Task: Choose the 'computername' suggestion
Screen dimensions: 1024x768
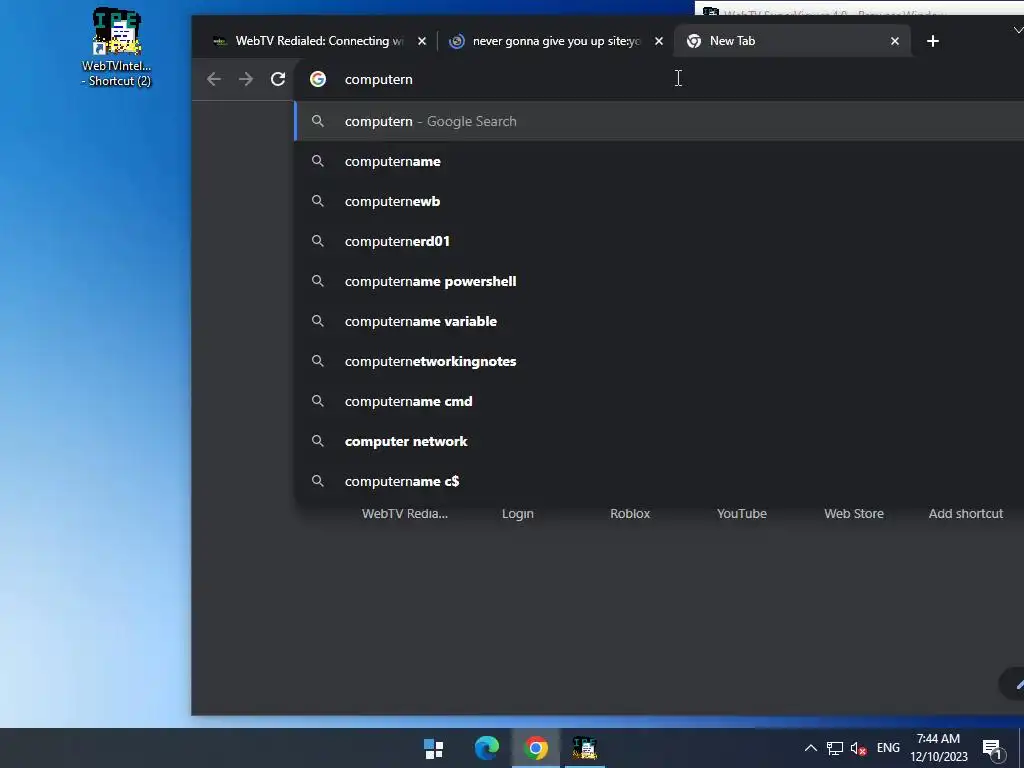Action: point(660,161)
